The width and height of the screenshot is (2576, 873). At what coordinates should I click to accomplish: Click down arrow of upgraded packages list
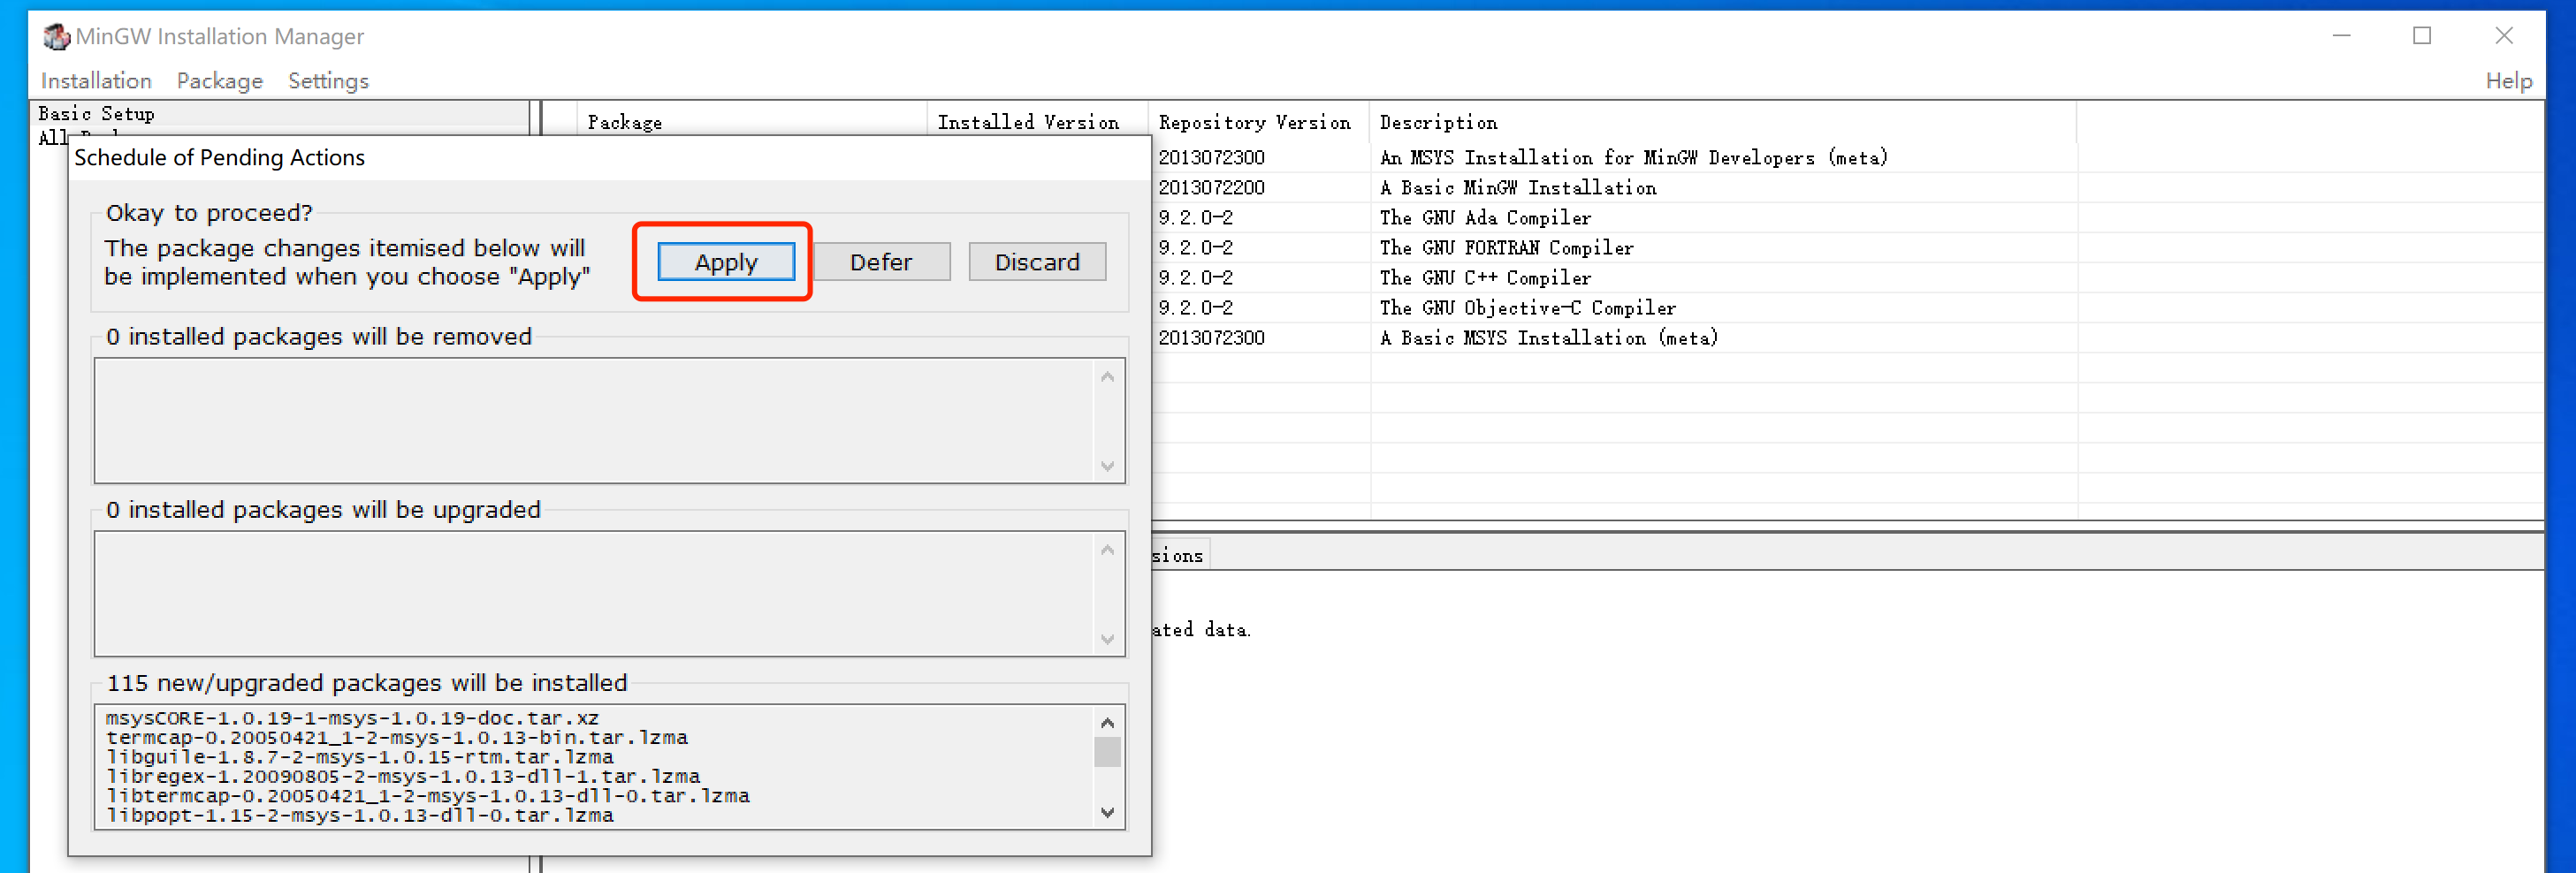[1107, 639]
